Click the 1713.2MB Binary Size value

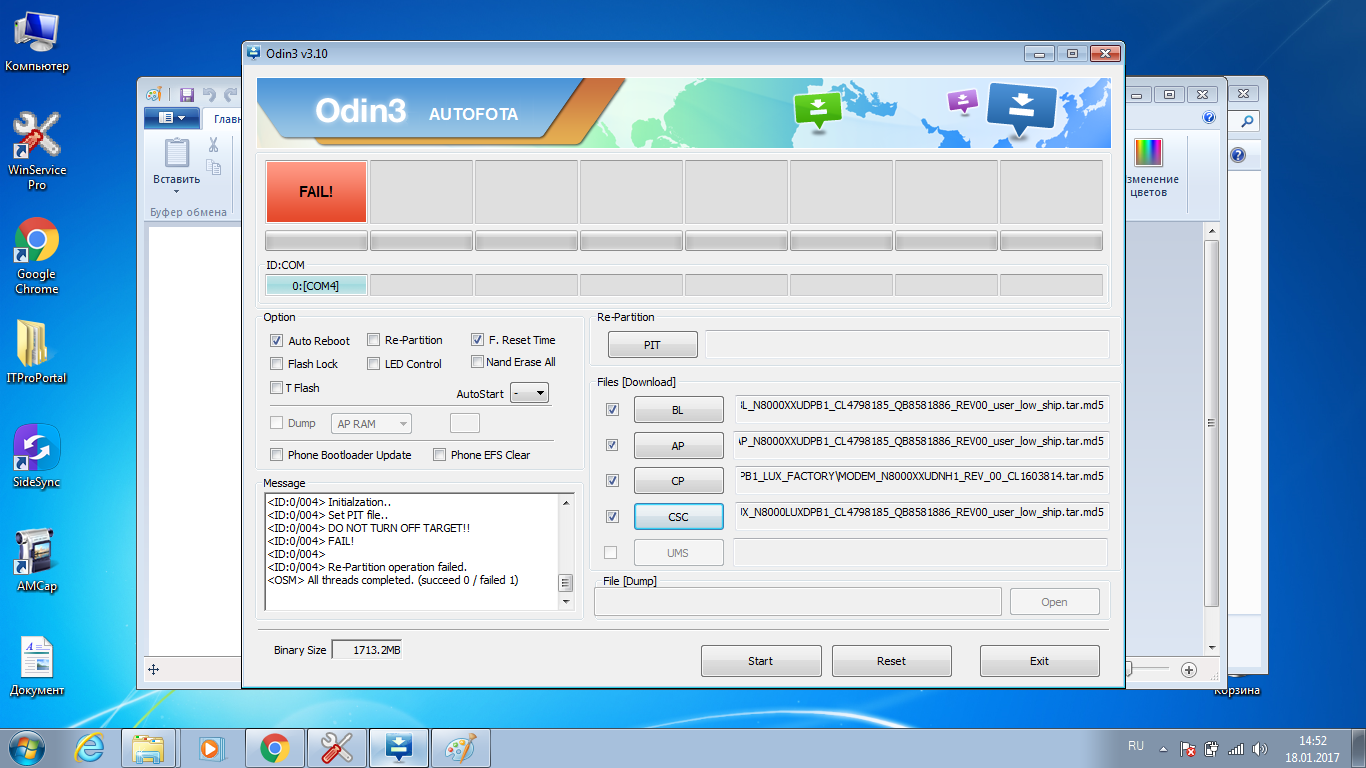(x=367, y=650)
